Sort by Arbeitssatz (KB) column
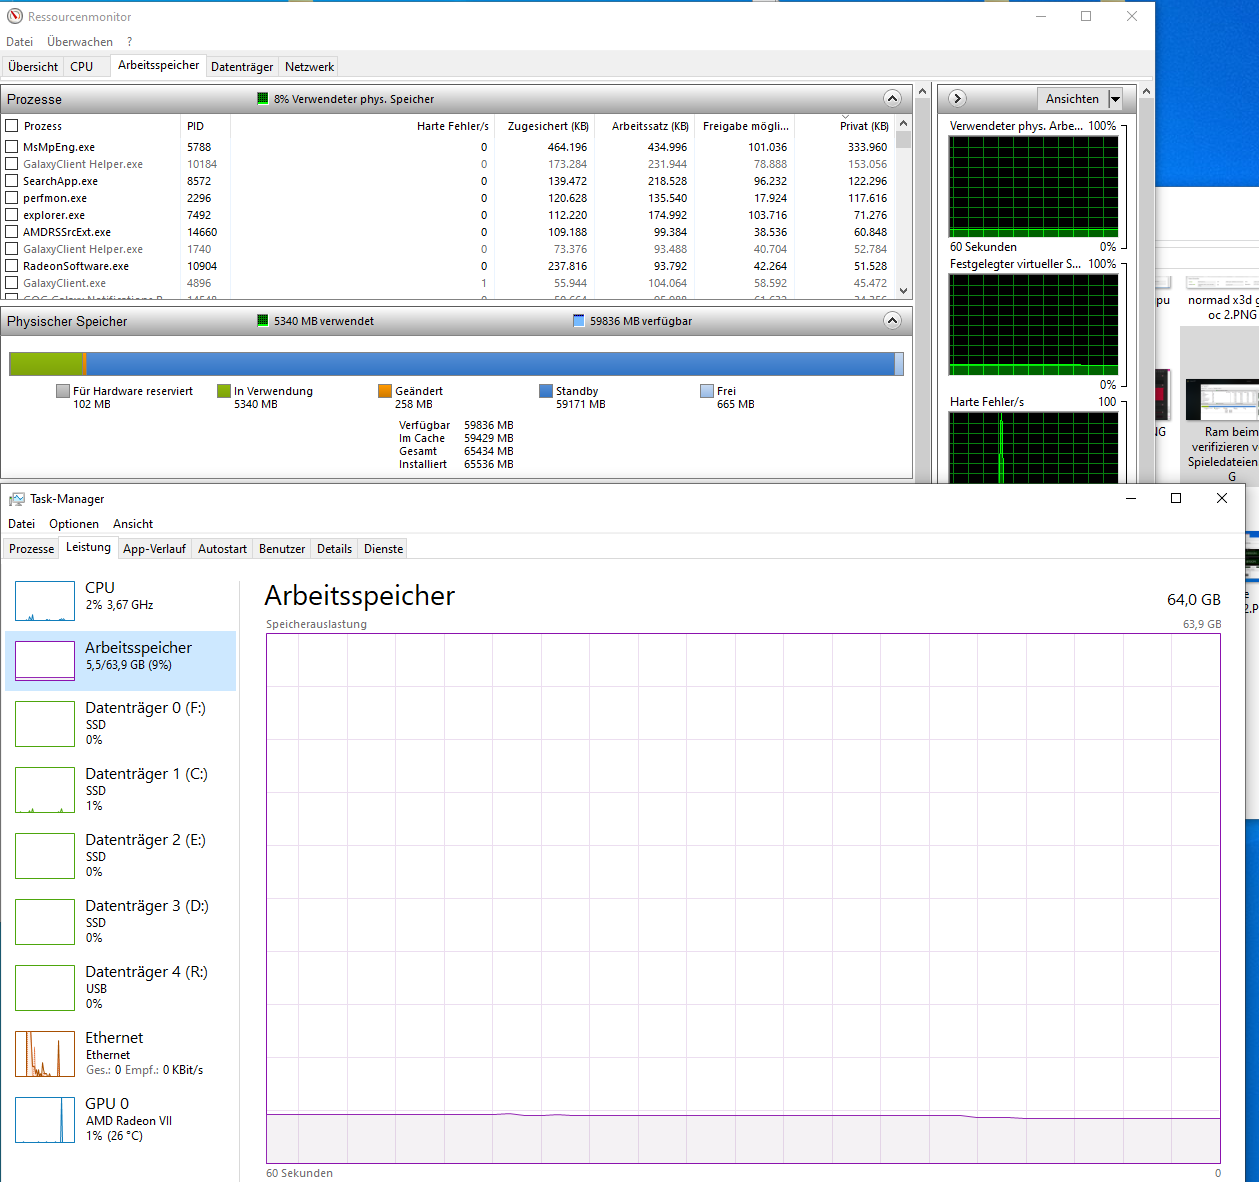1259x1182 pixels. point(645,126)
